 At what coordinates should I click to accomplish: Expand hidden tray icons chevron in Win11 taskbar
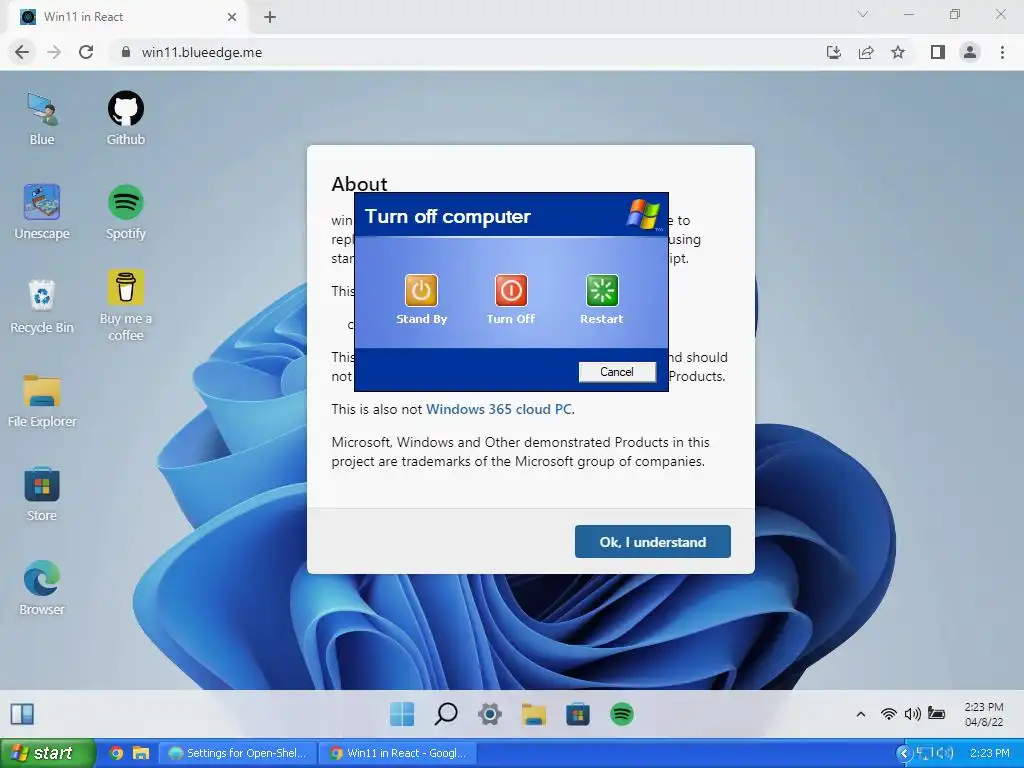(861, 714)
